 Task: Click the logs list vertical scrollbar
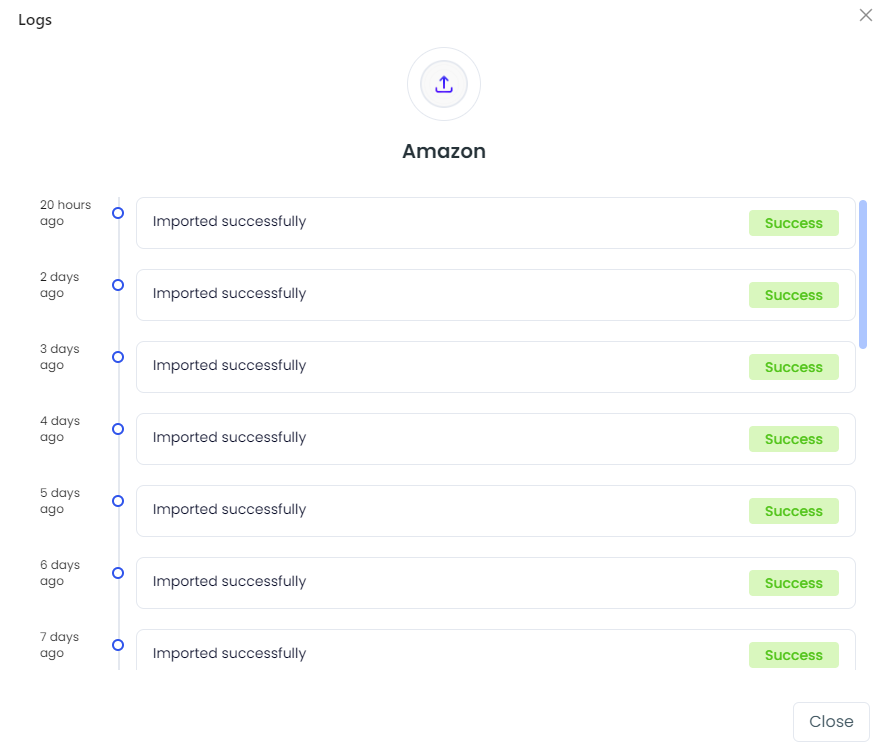click(x=863, y=274)
